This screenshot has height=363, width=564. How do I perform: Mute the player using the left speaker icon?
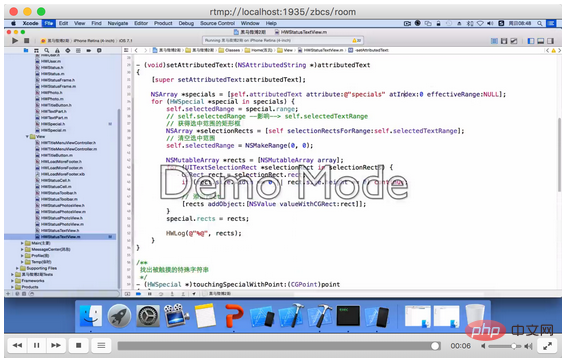coord(483,346)
